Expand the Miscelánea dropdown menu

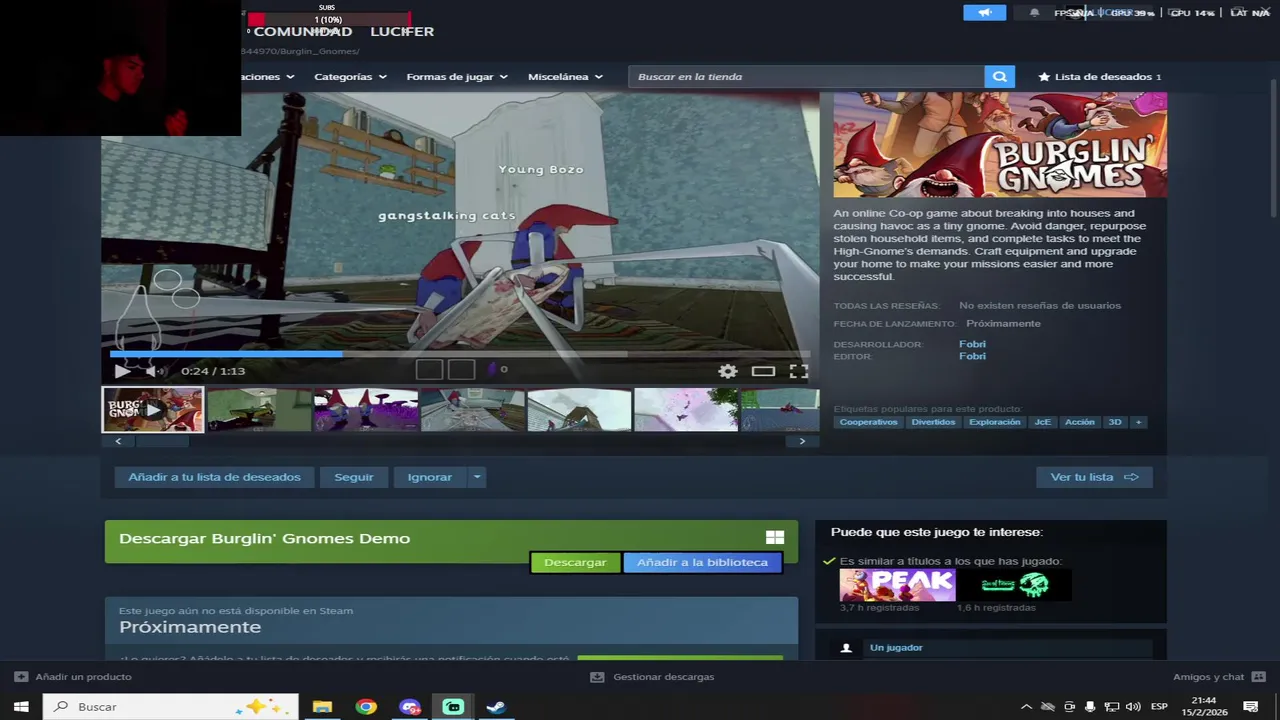pyautogui.click(x=565, y=77)
